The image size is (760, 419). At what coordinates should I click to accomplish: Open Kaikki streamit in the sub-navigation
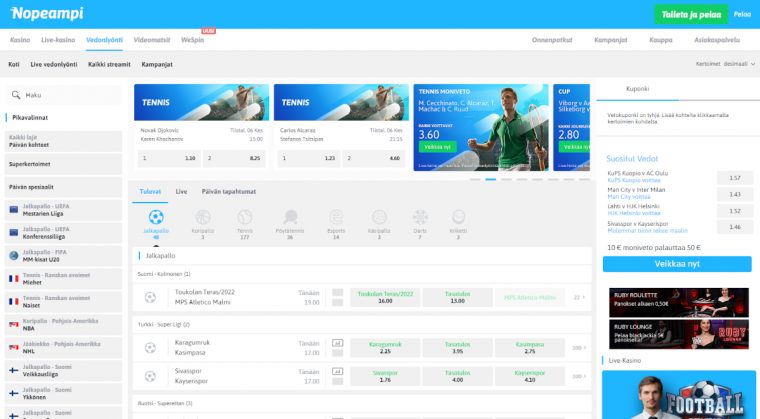pos(110,64)
